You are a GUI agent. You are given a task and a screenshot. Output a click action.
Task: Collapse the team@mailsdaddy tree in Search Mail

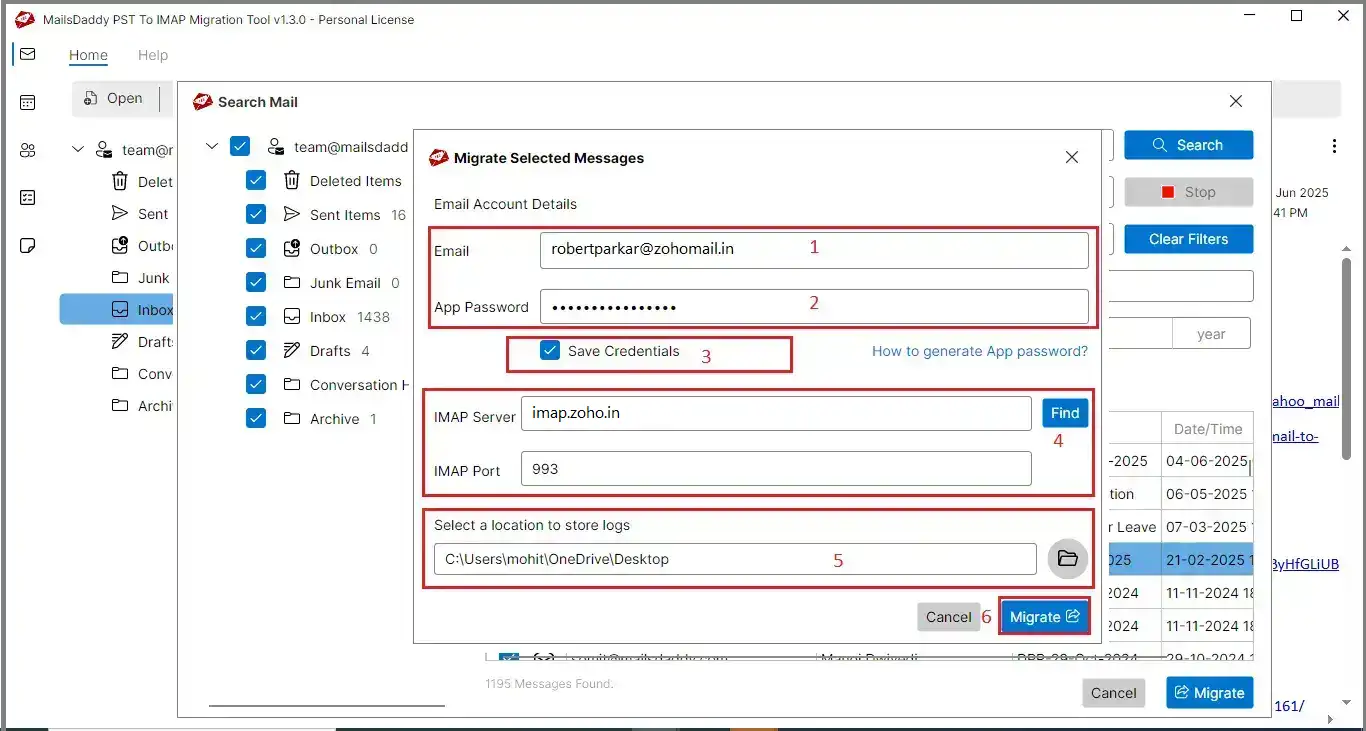(x=211, y=147)
